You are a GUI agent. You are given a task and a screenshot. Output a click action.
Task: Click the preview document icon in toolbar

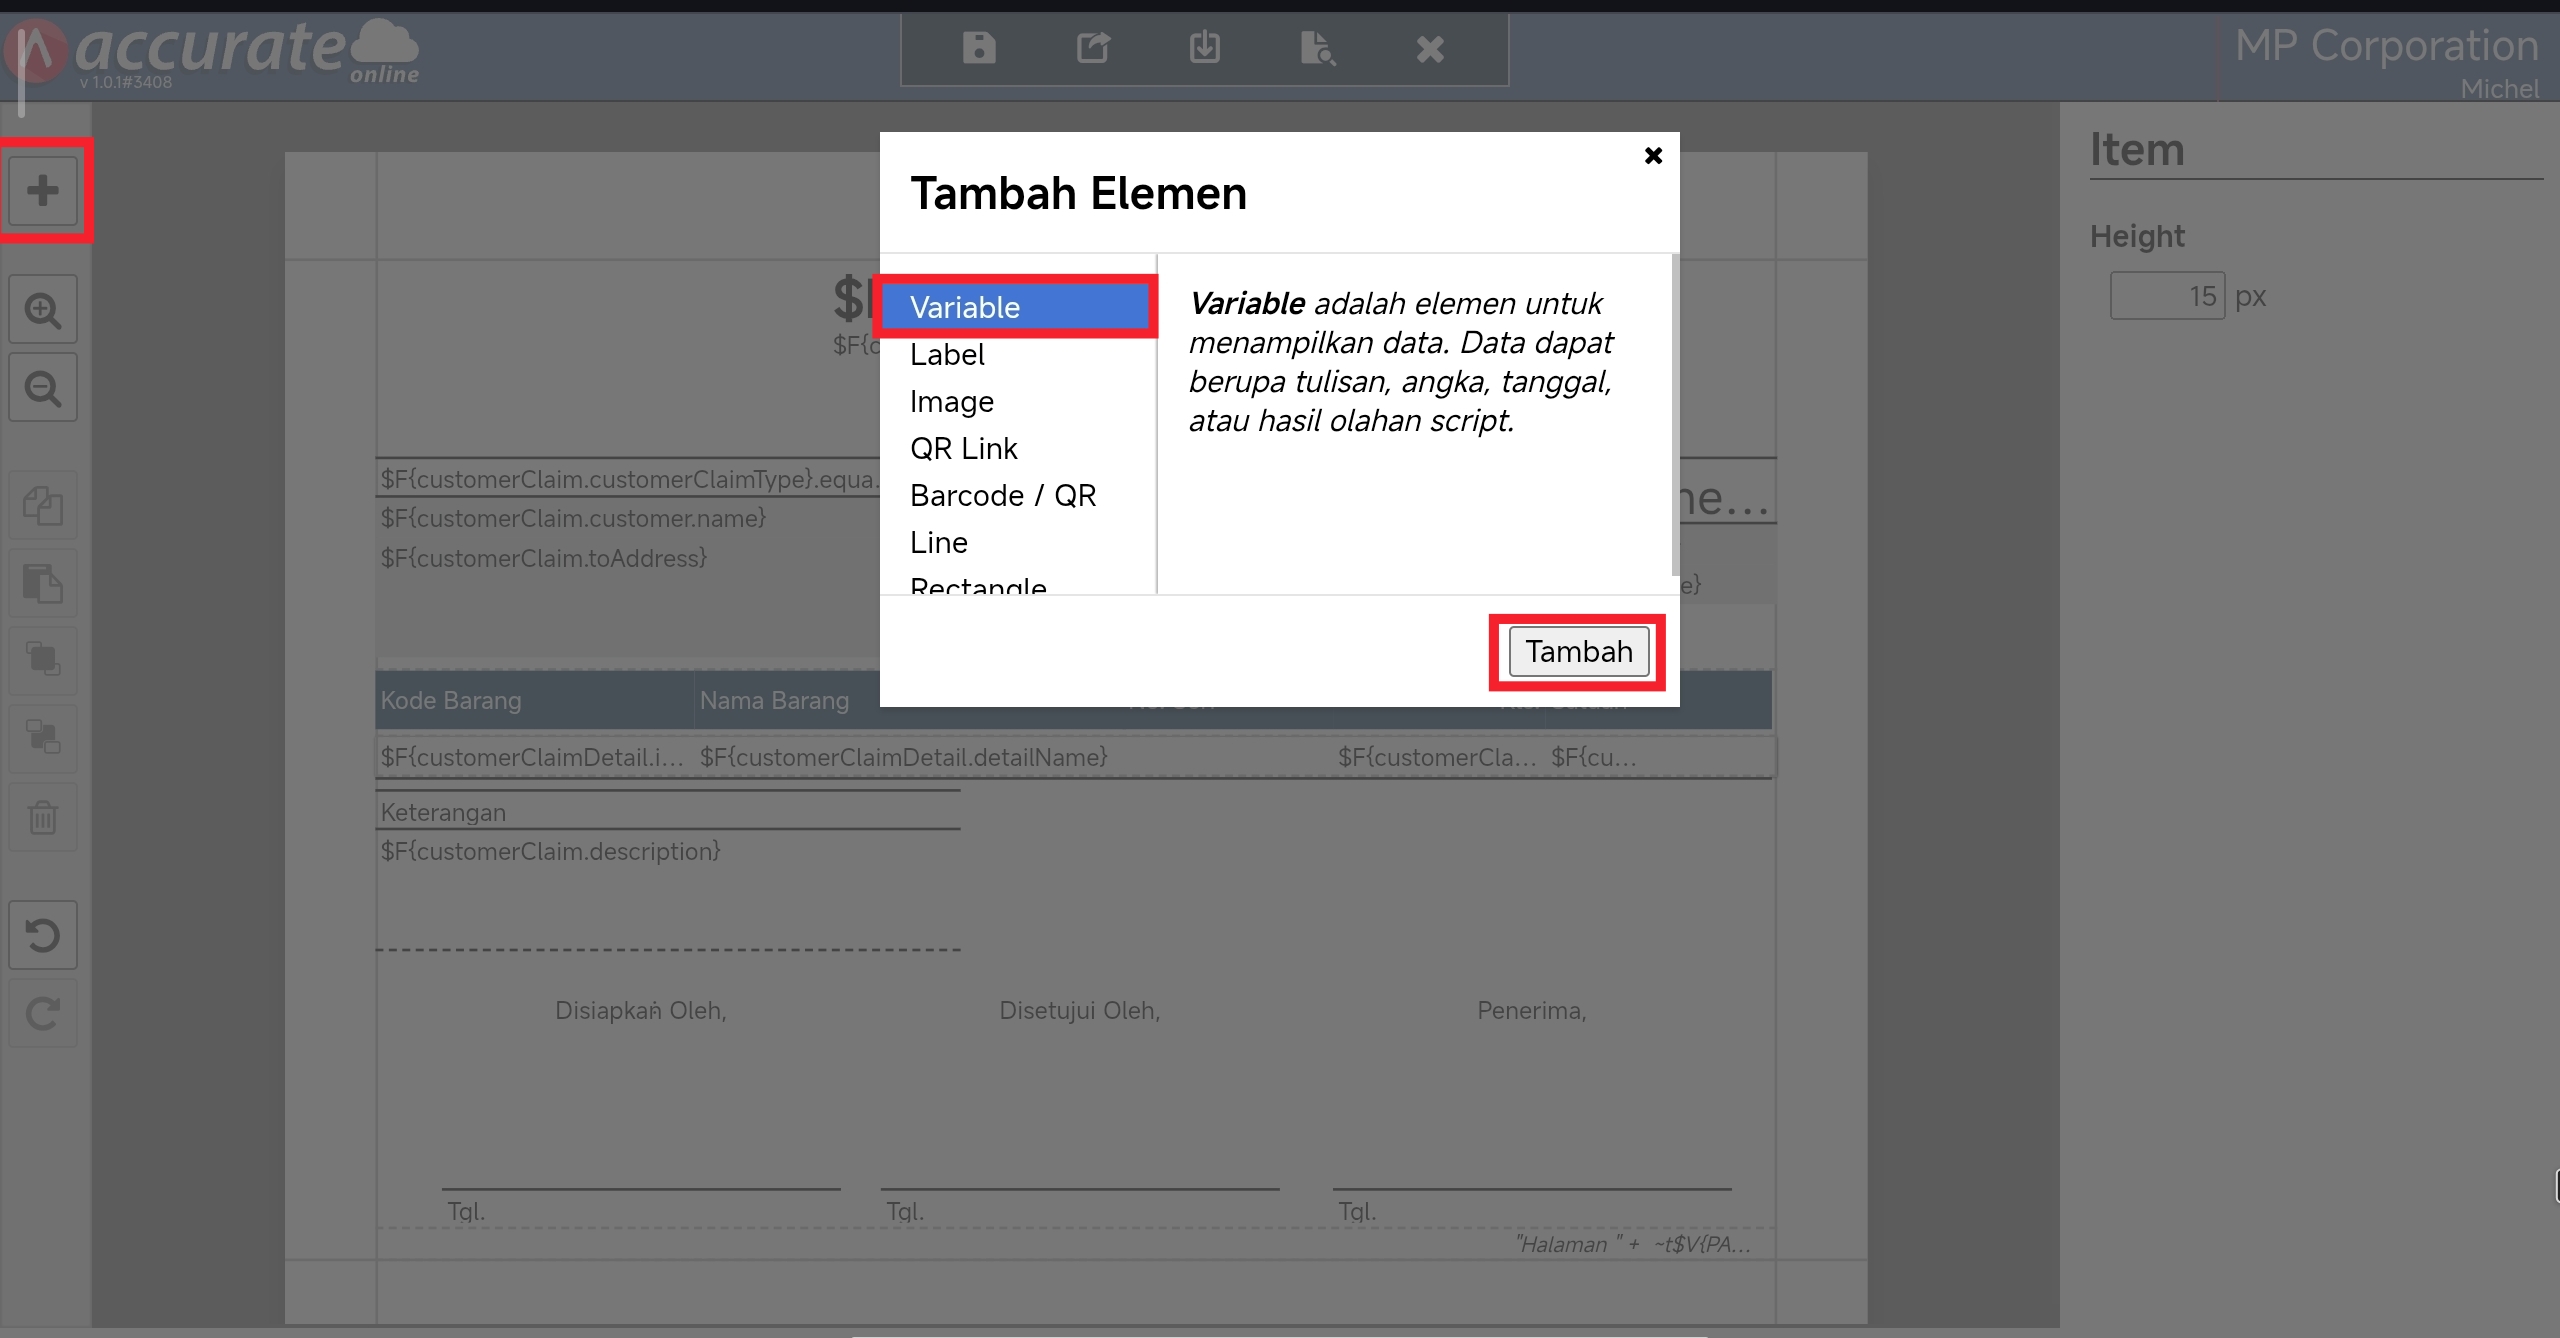click(x=1317, y=48)
